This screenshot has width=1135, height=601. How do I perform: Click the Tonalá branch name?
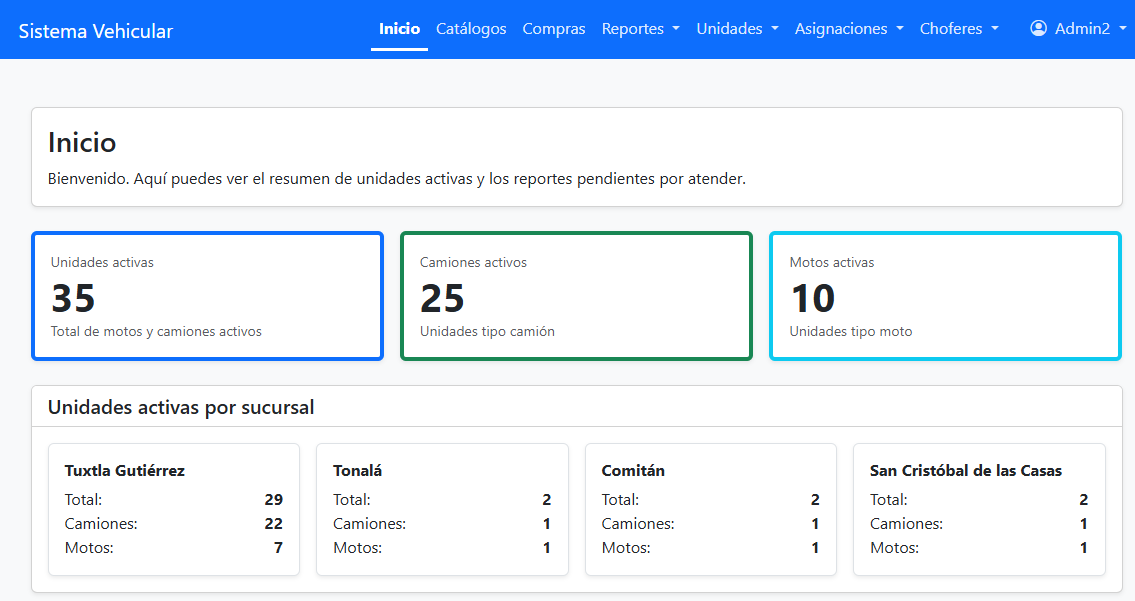(358, 471)
